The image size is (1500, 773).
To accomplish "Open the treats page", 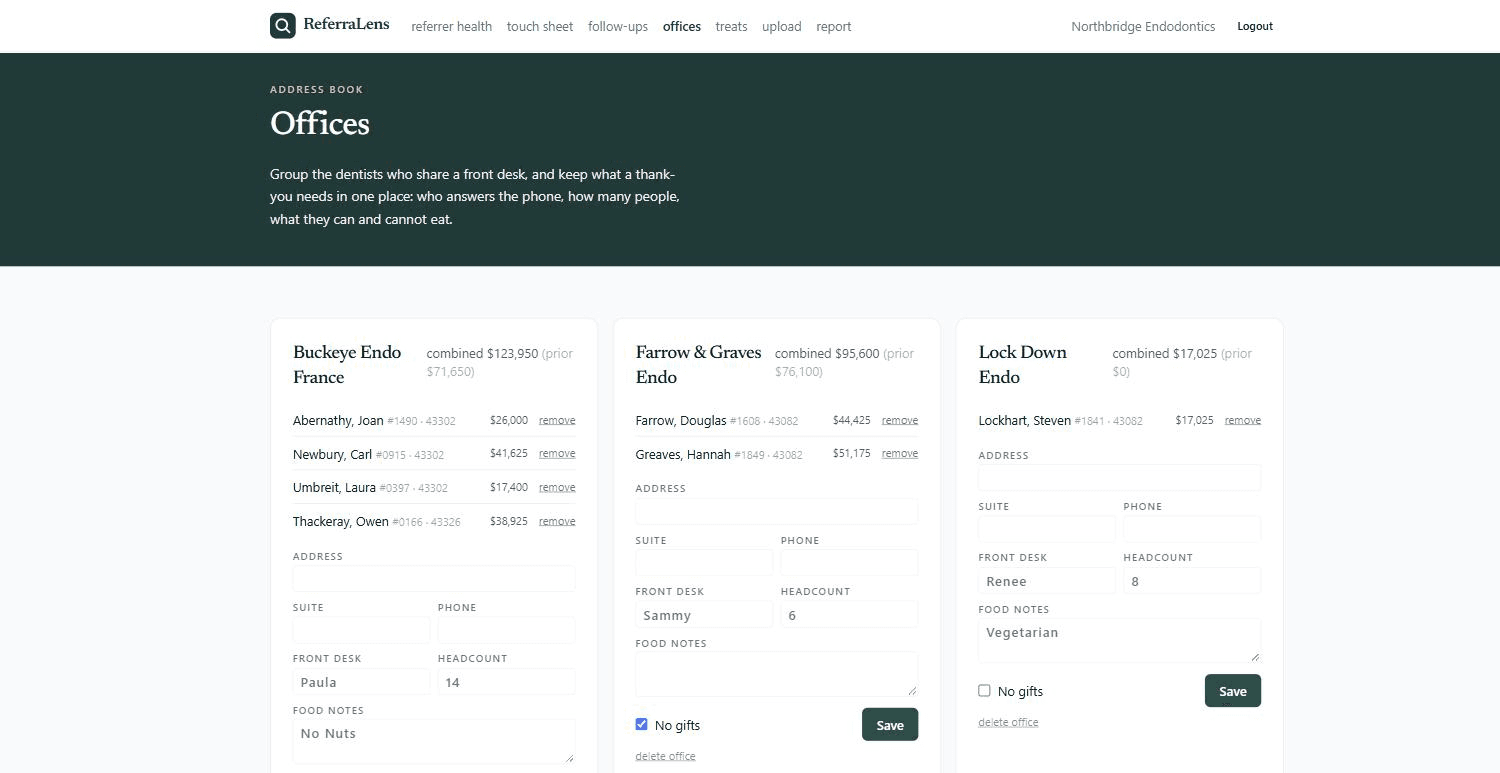I will pos(731,27).
